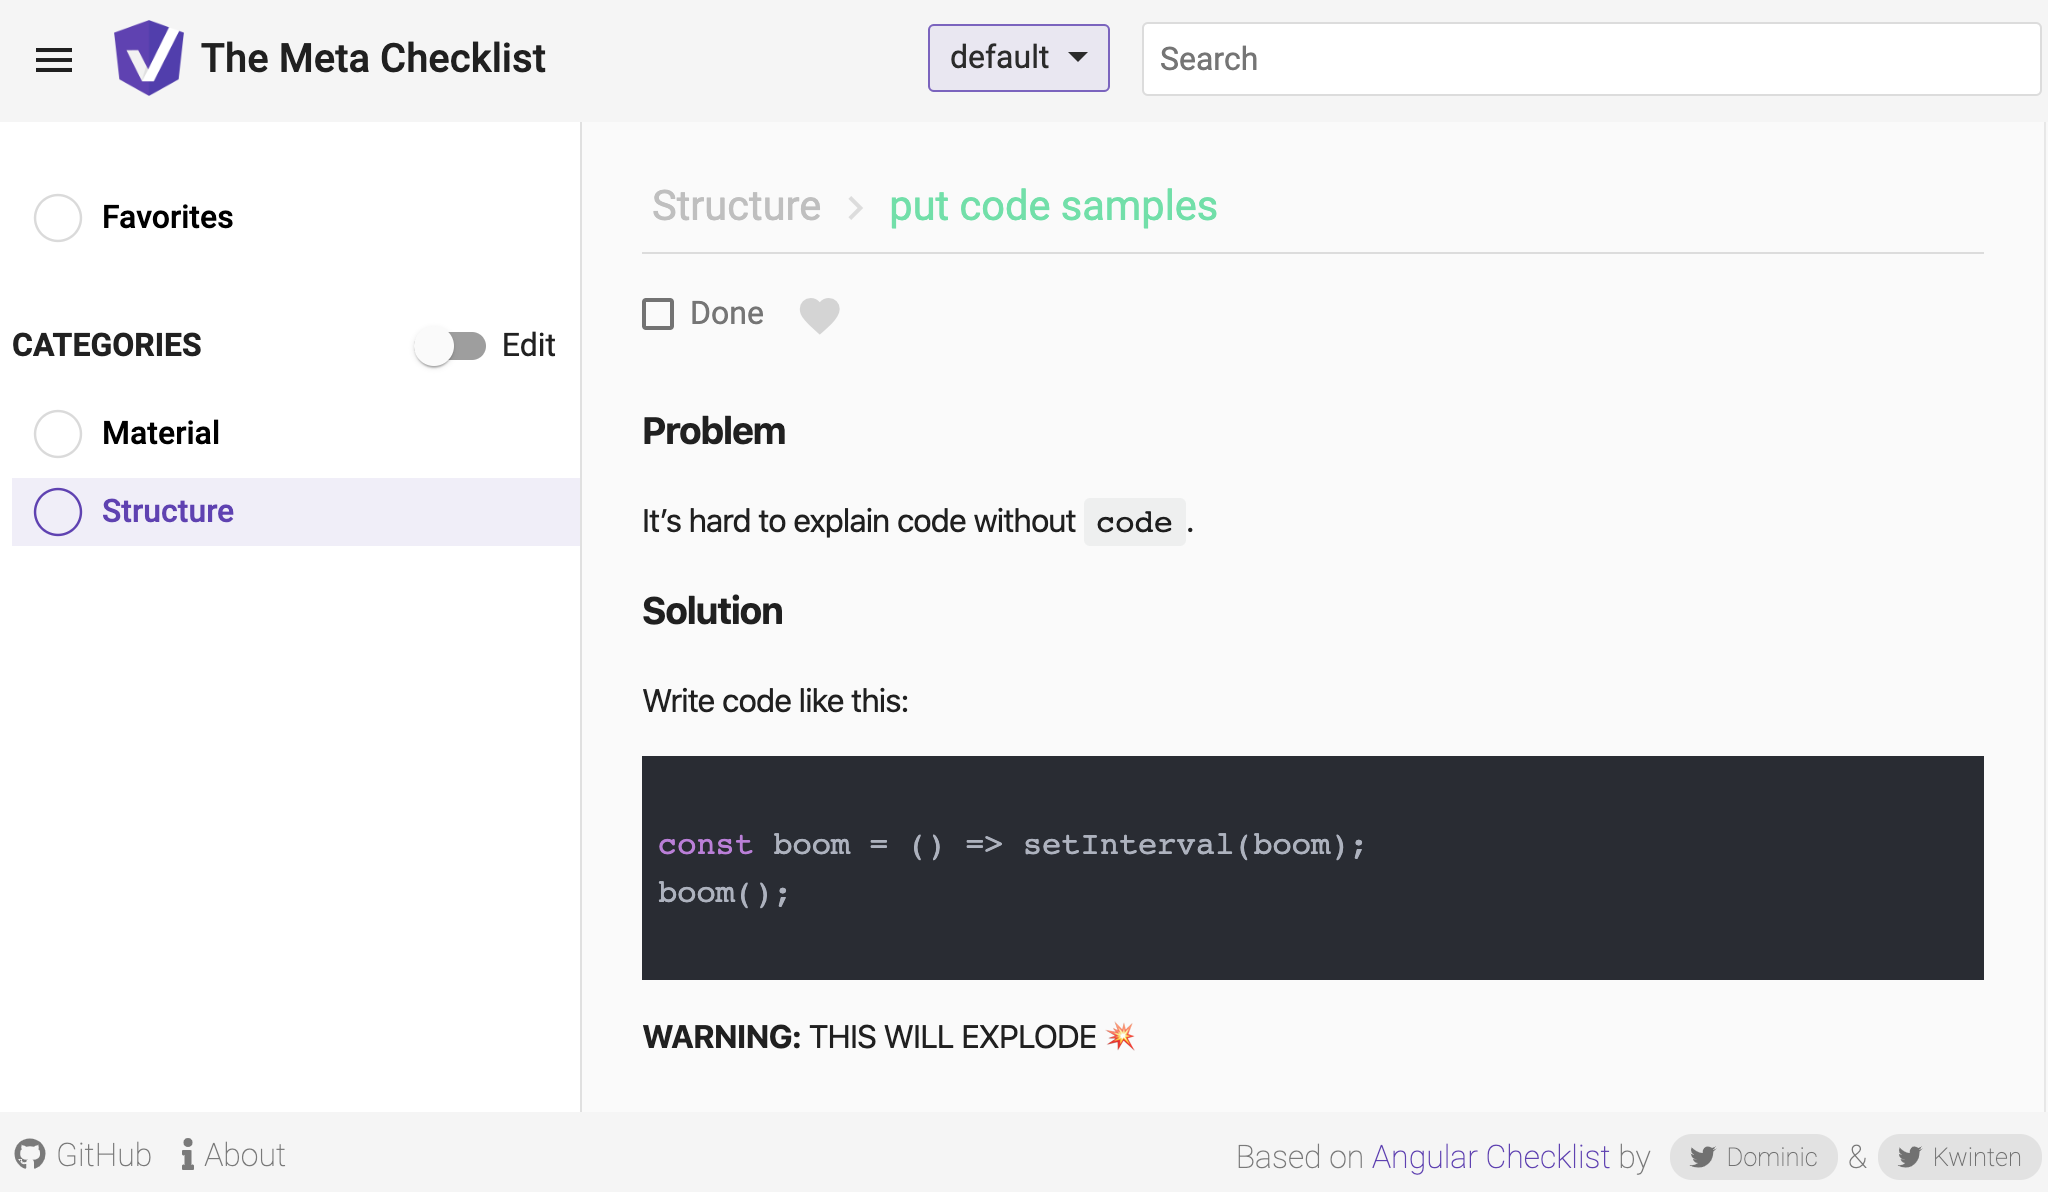2048x1192 pixels.
Task: Open the hamburger navigation menu
Action: [x=54, y=60]
